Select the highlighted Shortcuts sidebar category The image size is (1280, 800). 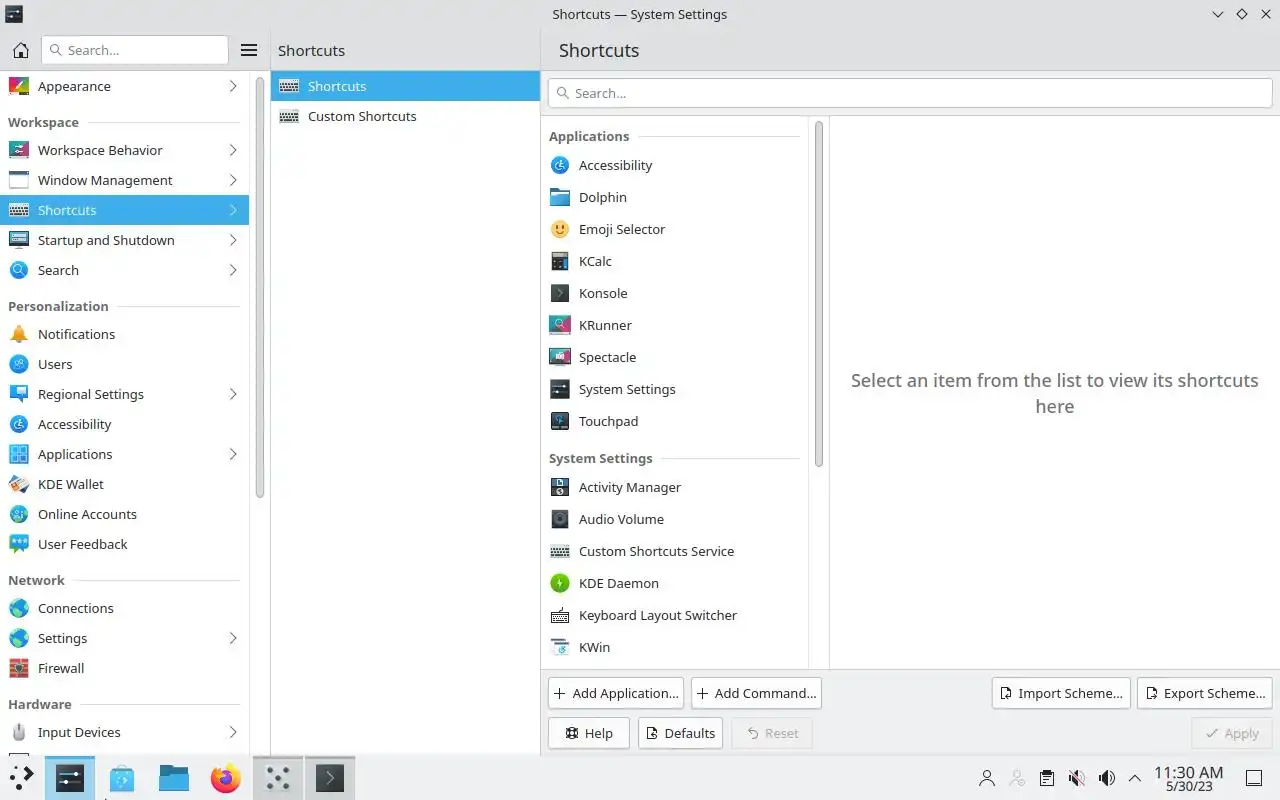(124, 210)
